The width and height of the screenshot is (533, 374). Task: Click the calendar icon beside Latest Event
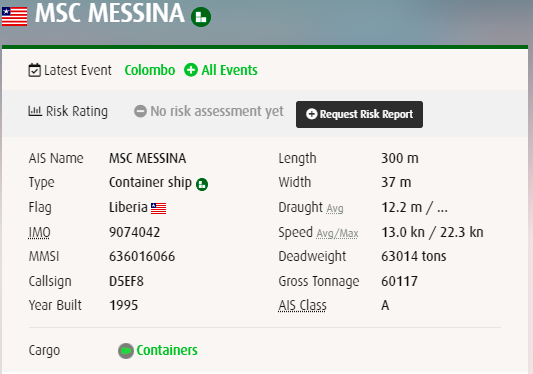(34, 70)
